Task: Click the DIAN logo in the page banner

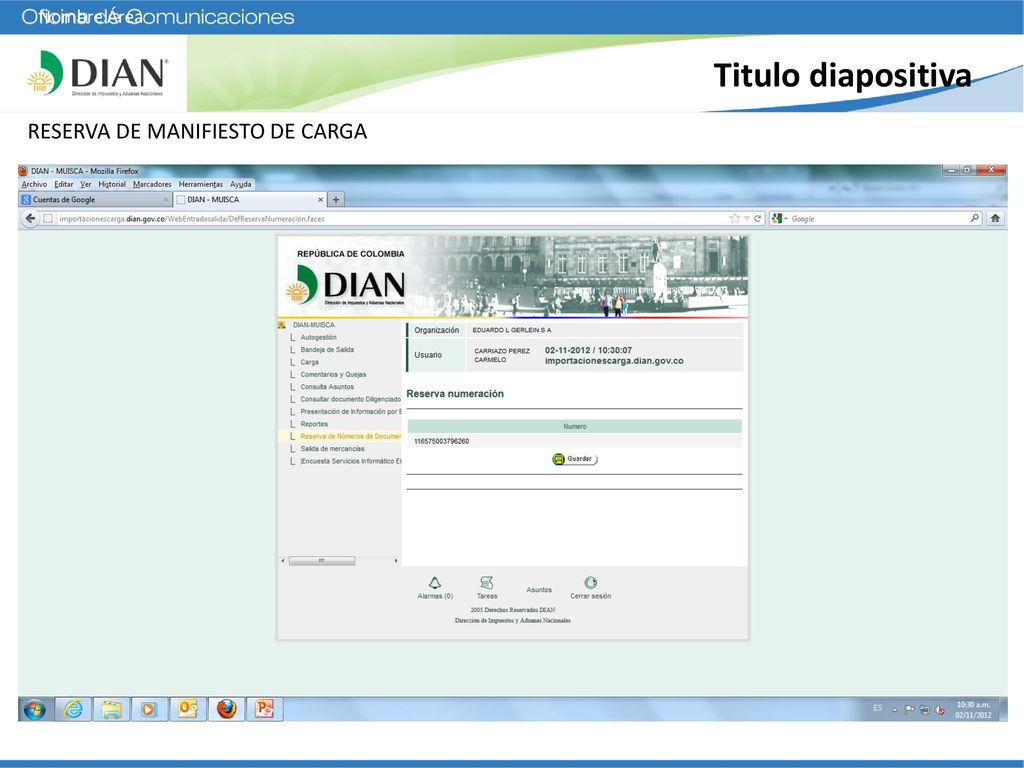Action: pos(345,285)
